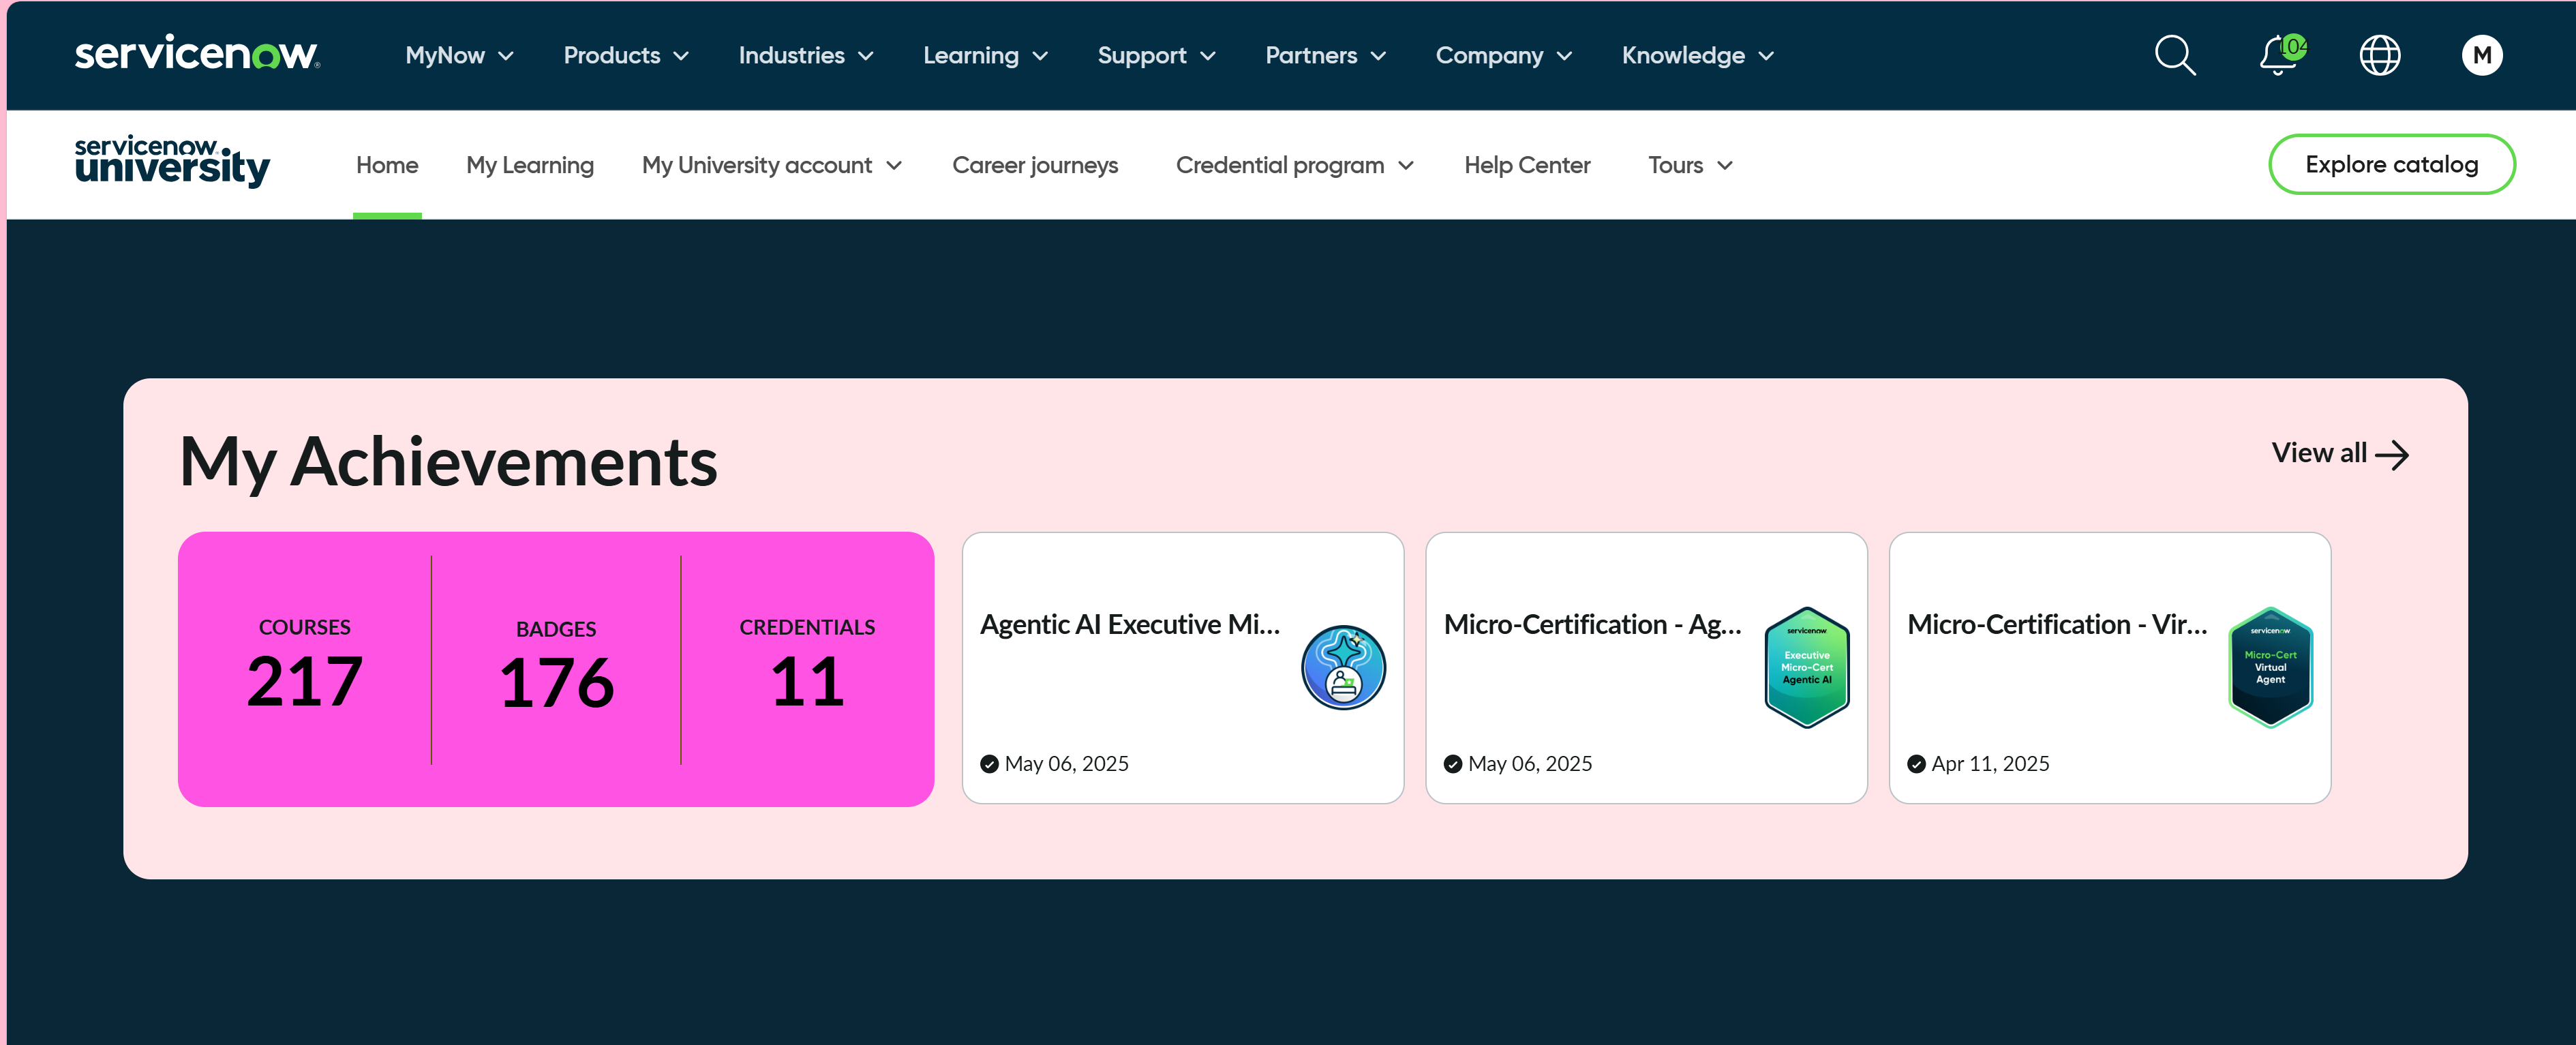2576x1045 pixels.
Task: Click the Explore catalog button
Action: pos(2391,165)
